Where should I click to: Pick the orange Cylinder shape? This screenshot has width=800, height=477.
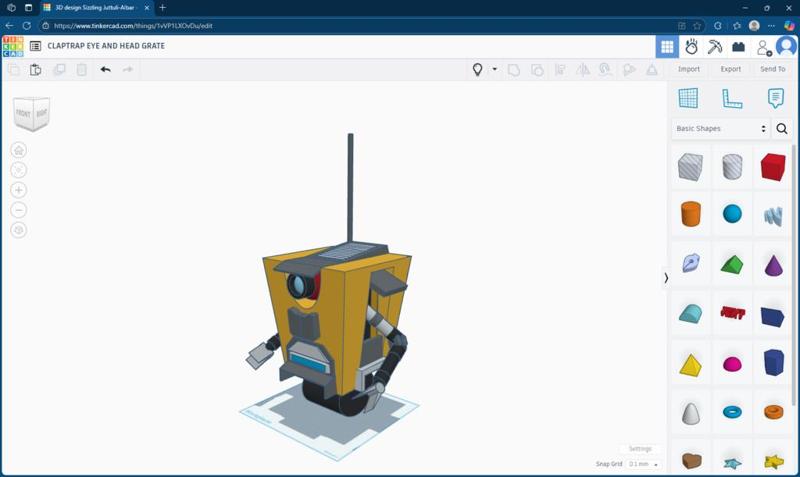tap(690, 214)
